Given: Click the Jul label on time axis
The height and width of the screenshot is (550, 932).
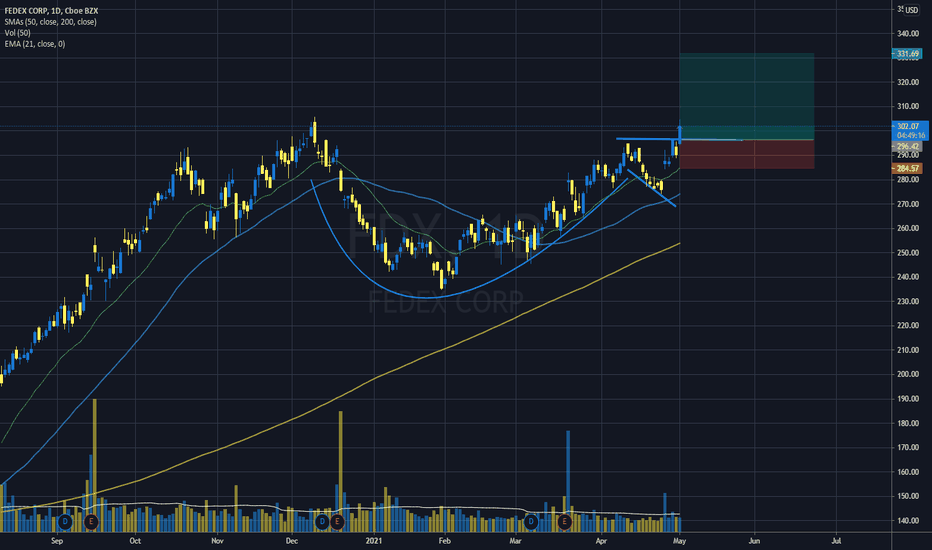Looking at the screenshot, I should [x=836, y=541].
